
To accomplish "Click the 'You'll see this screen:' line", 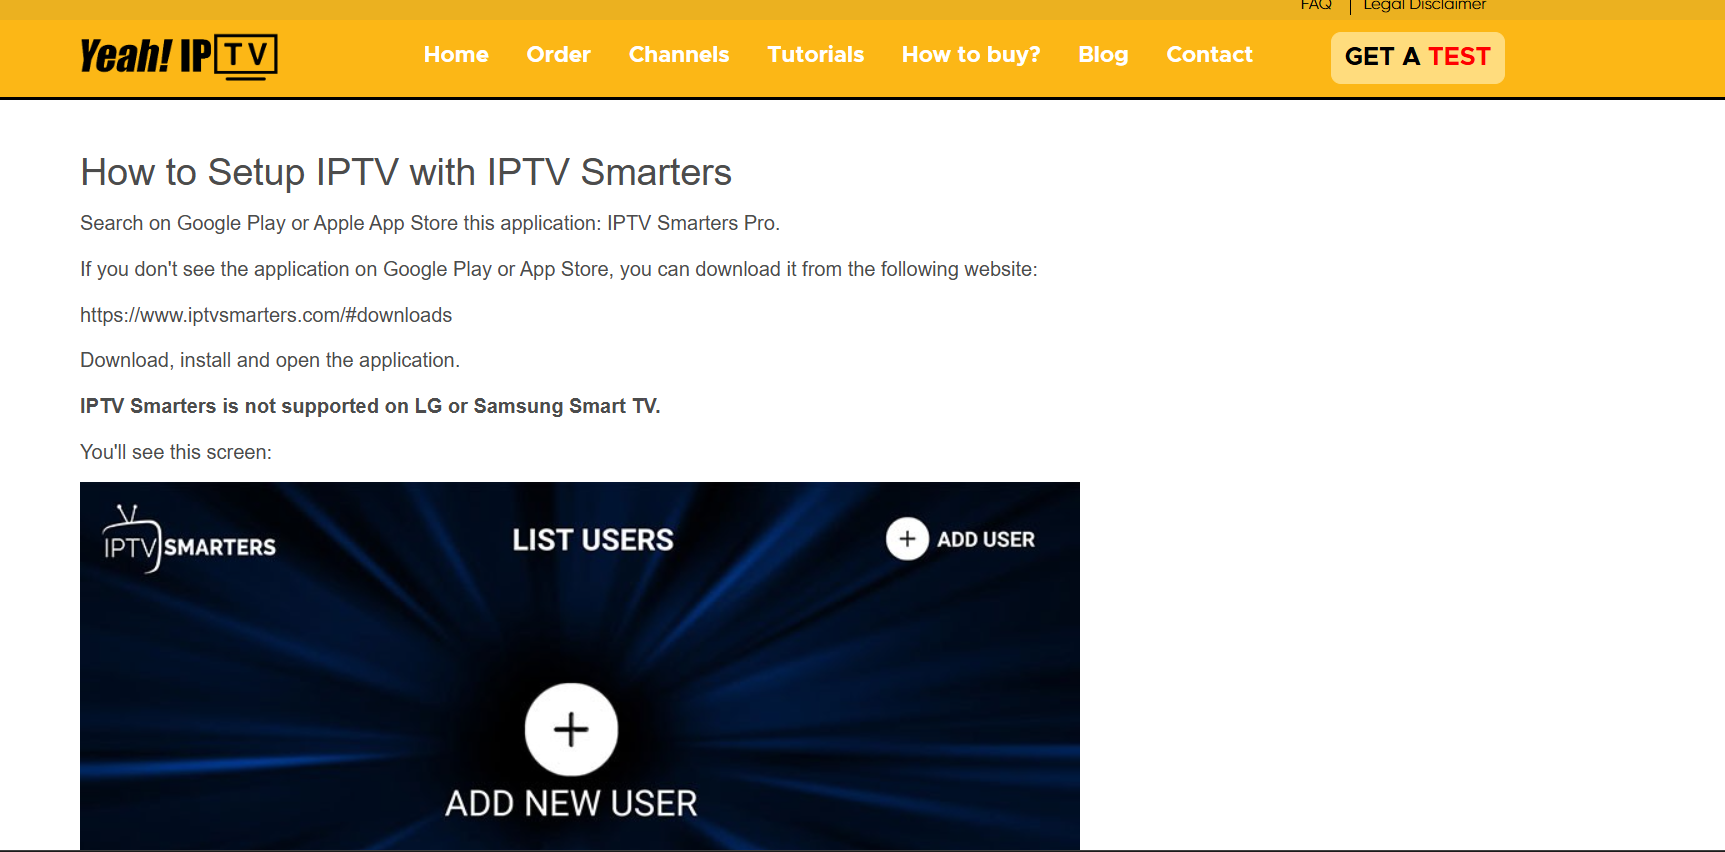I will tap(176, 452).
